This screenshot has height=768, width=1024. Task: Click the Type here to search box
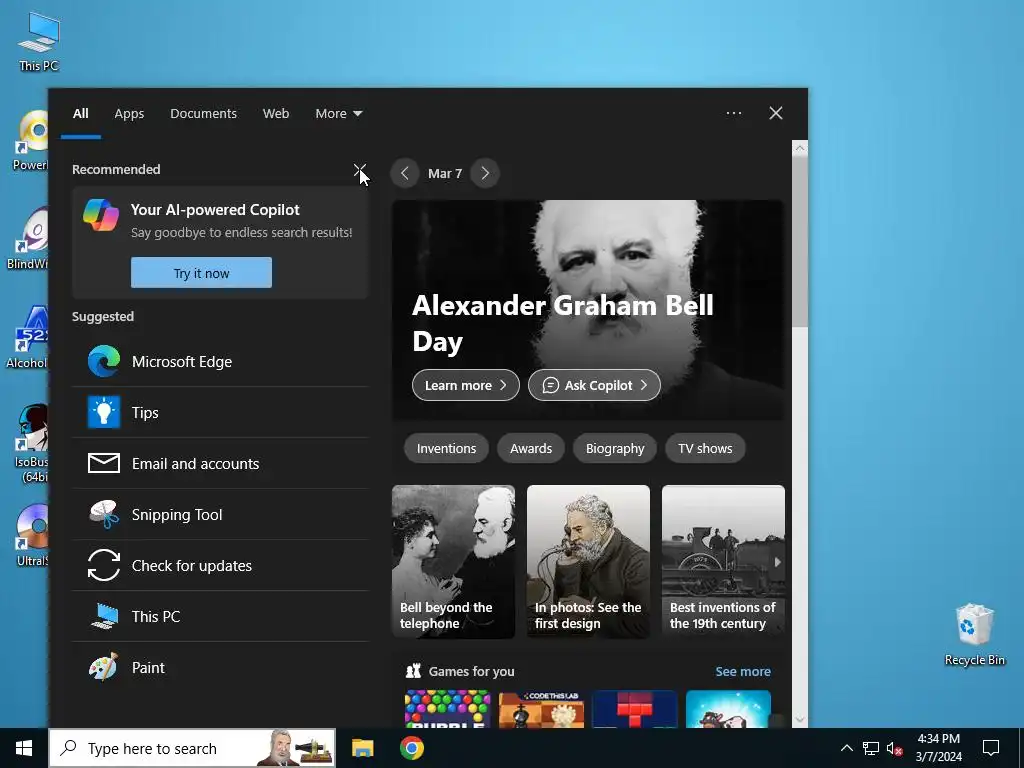192,748
